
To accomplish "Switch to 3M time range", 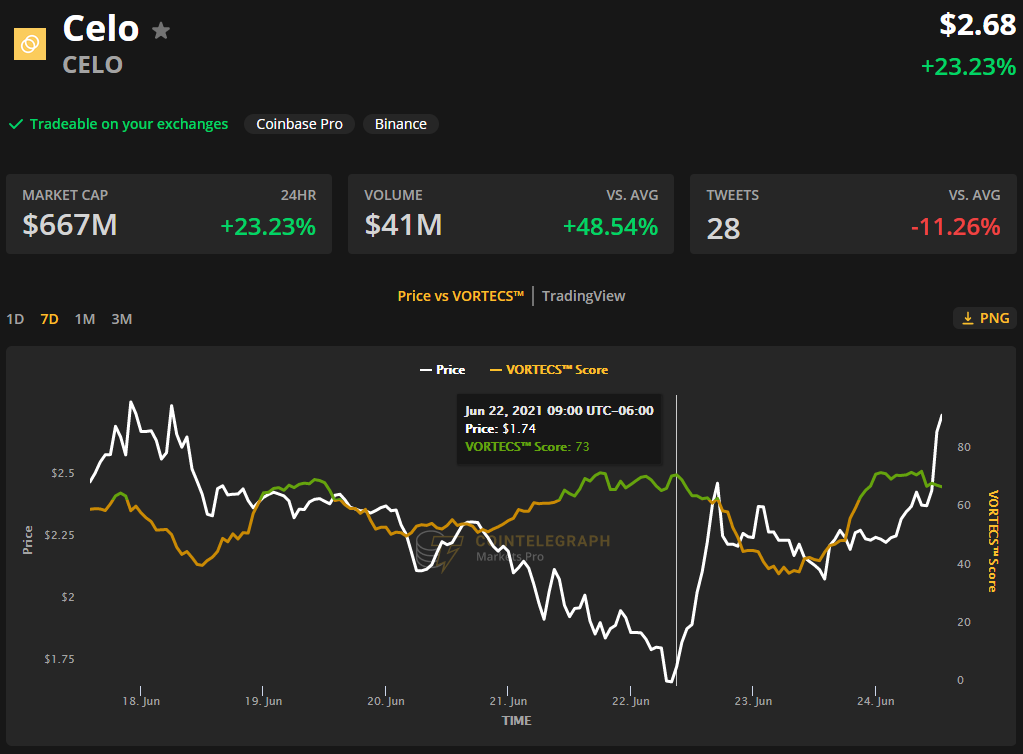I will tap(121, 319).
